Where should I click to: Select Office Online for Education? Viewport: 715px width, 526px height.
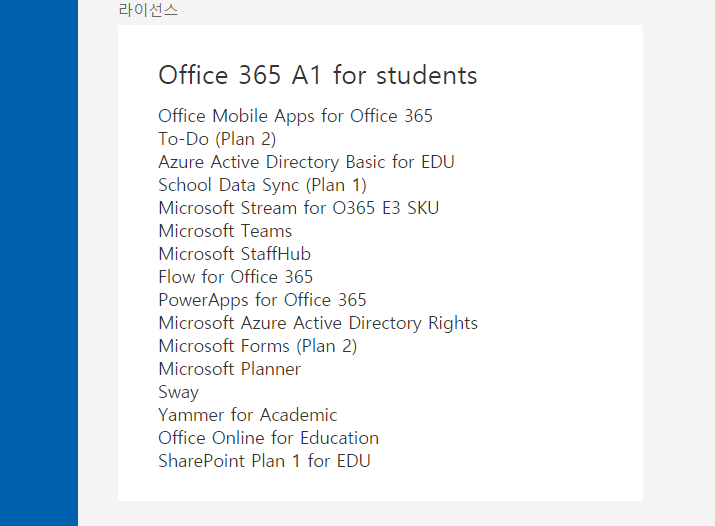[268, 438]
